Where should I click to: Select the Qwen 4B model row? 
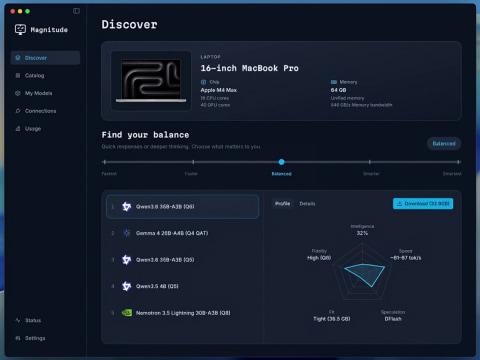182,286
